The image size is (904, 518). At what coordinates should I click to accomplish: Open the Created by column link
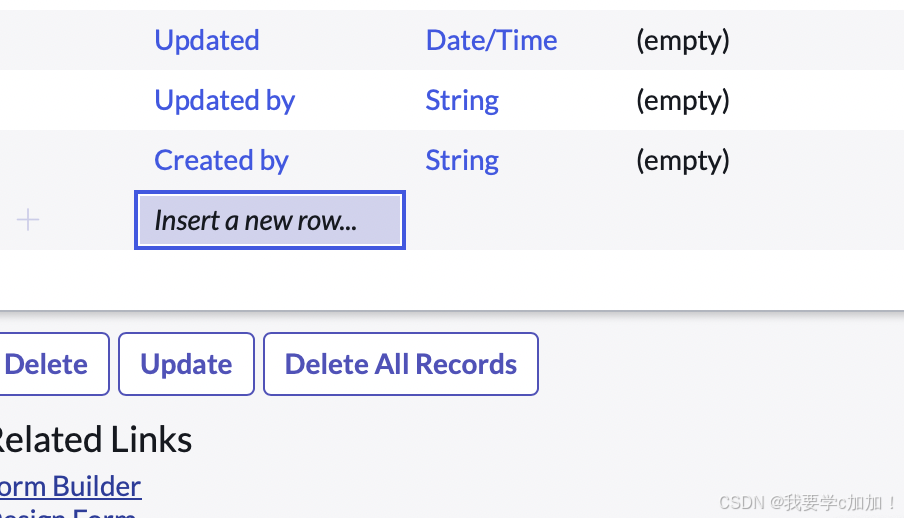coord(221,160)
